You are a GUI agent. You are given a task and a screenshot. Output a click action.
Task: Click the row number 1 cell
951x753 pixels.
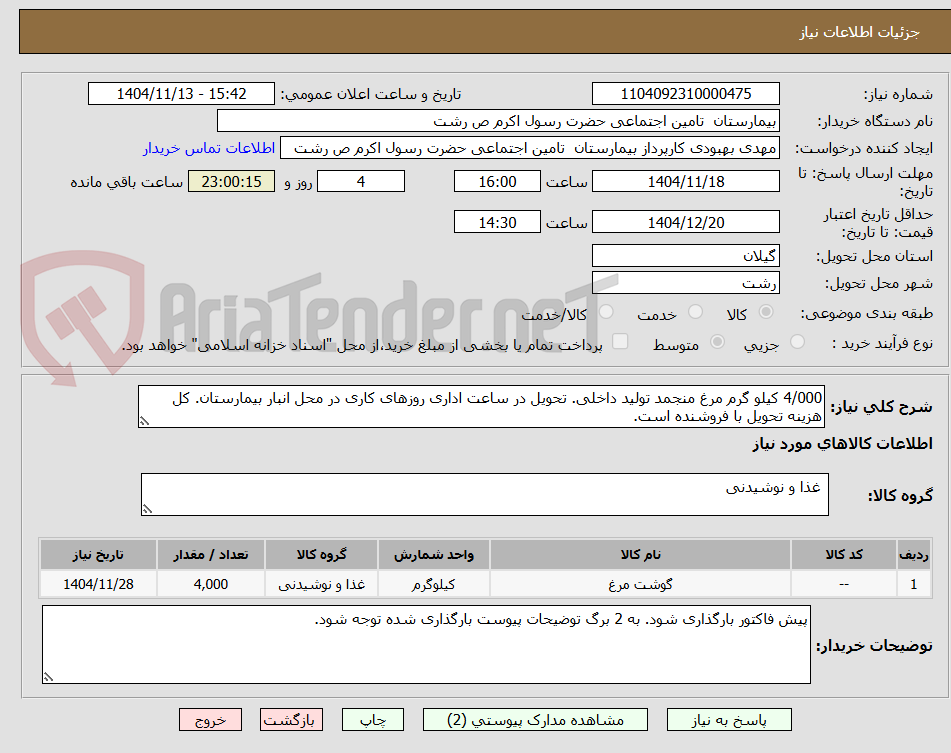[914, 584]
